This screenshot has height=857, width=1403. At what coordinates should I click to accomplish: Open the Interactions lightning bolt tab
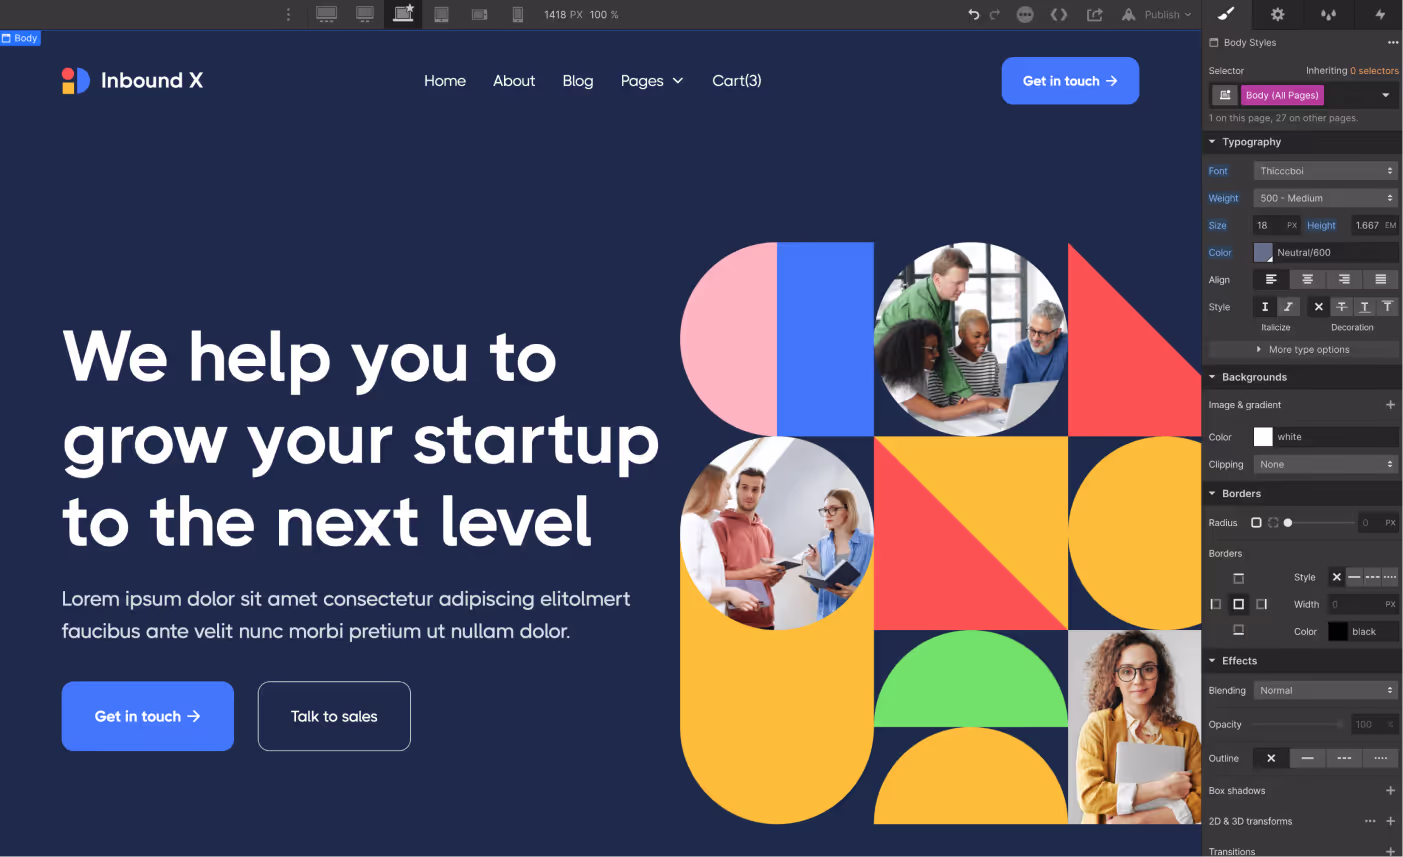pyautogui.click(x=1380, y=14)
